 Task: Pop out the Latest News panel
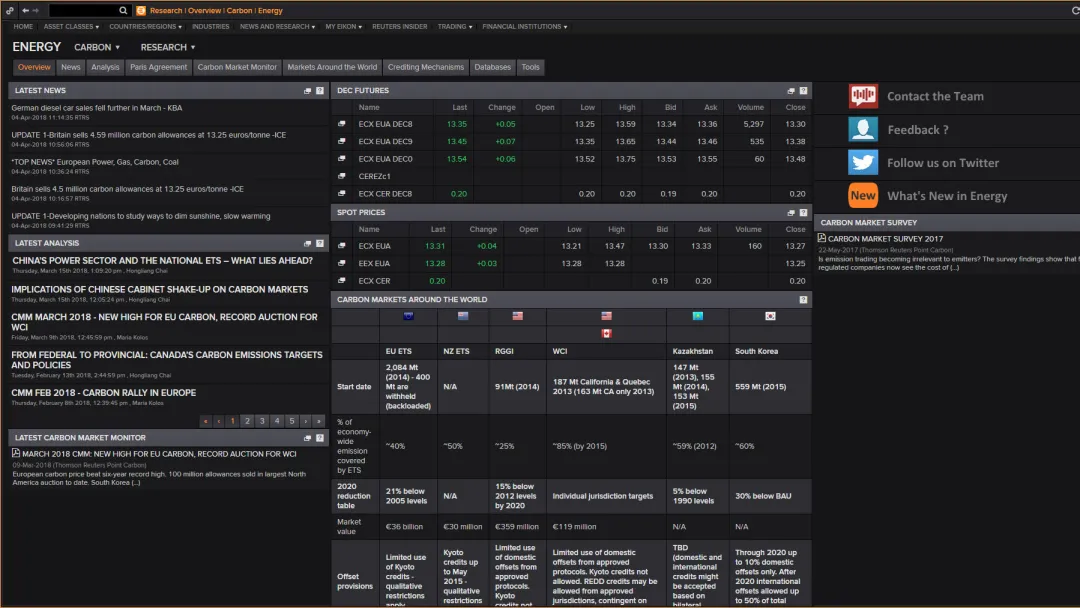308,91
